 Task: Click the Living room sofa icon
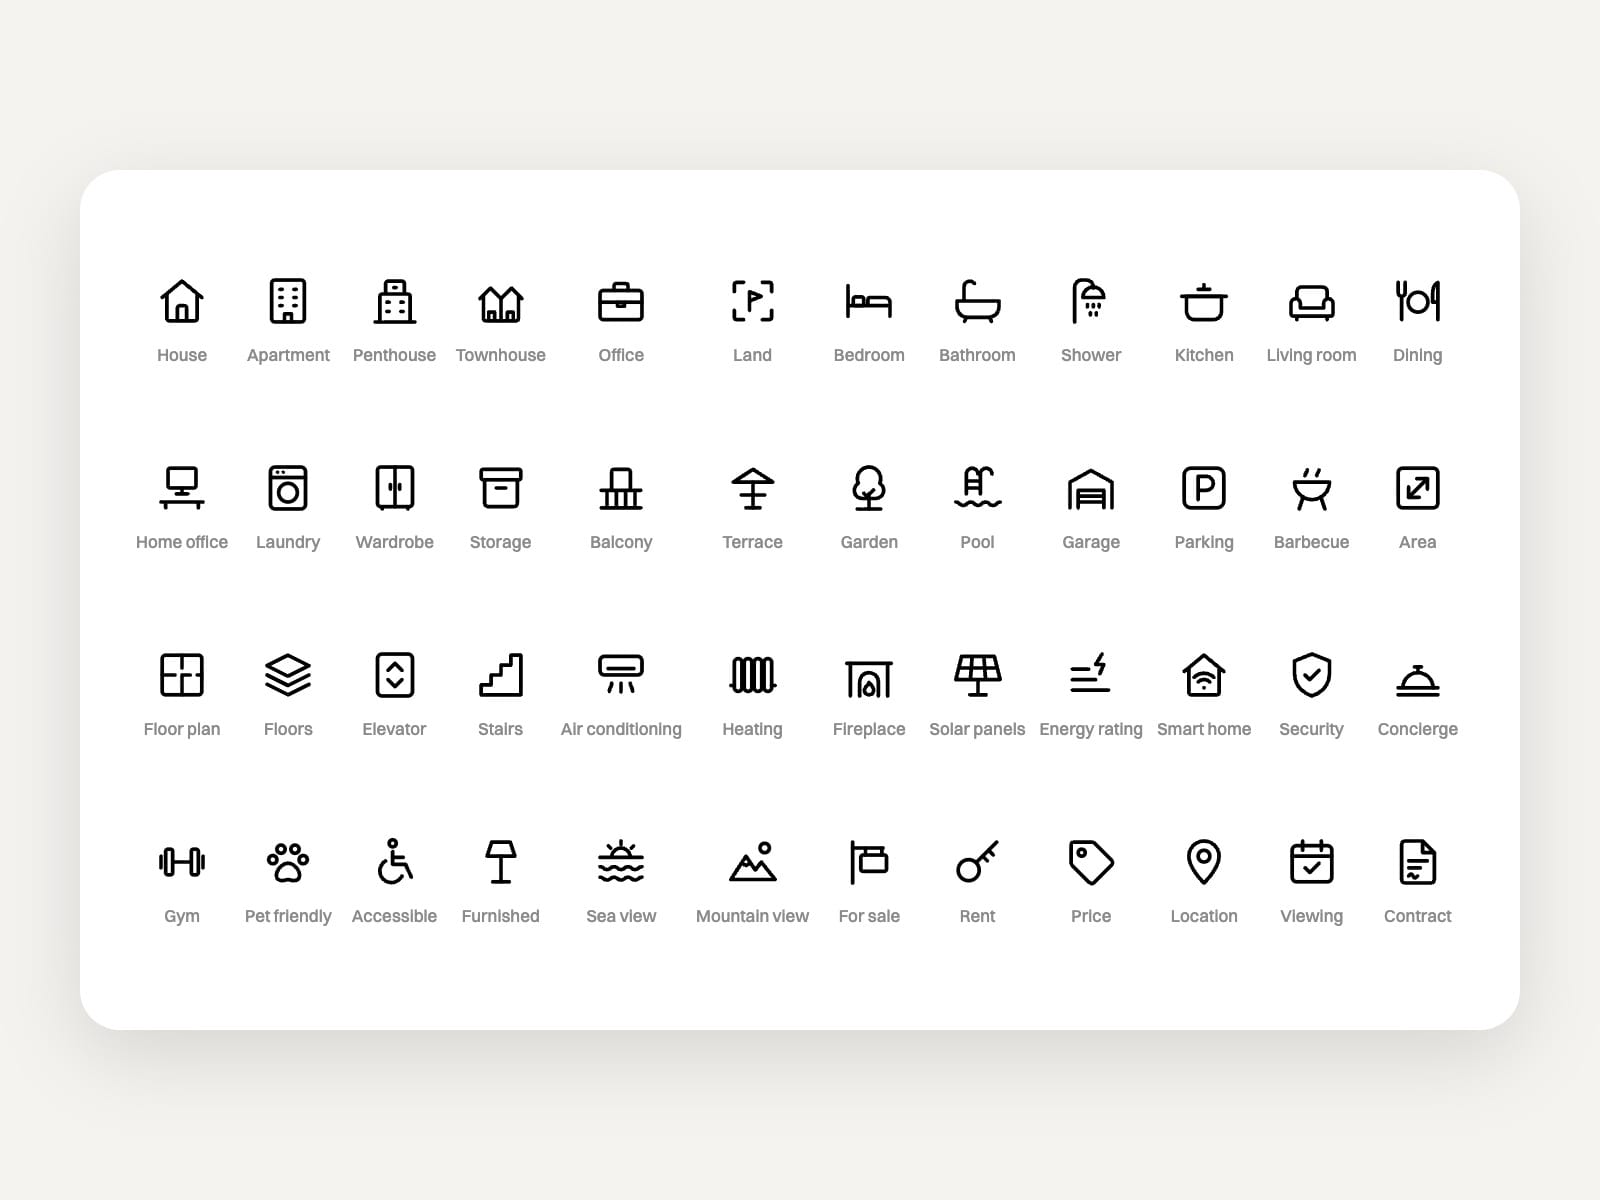tap(1312, 302)
